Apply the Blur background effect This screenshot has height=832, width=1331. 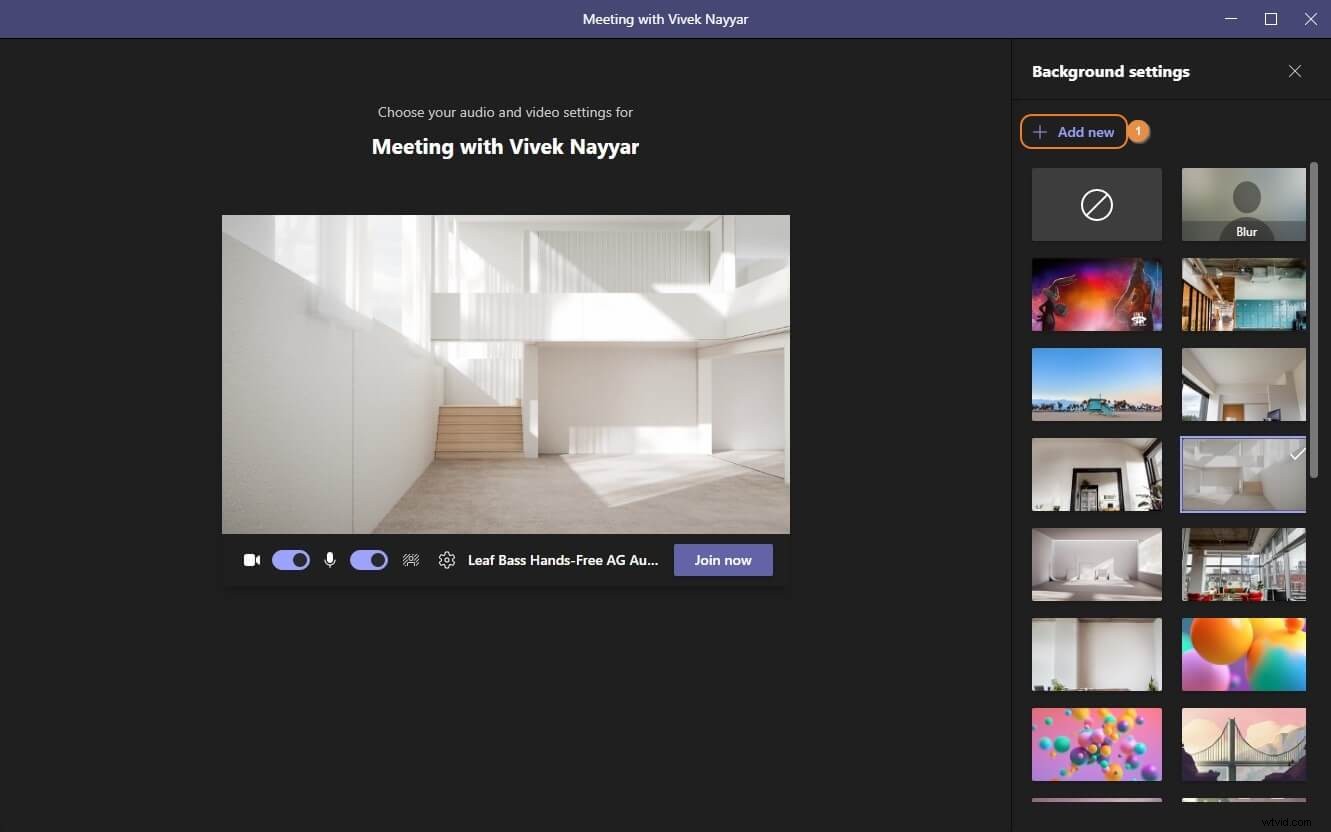1243,204
